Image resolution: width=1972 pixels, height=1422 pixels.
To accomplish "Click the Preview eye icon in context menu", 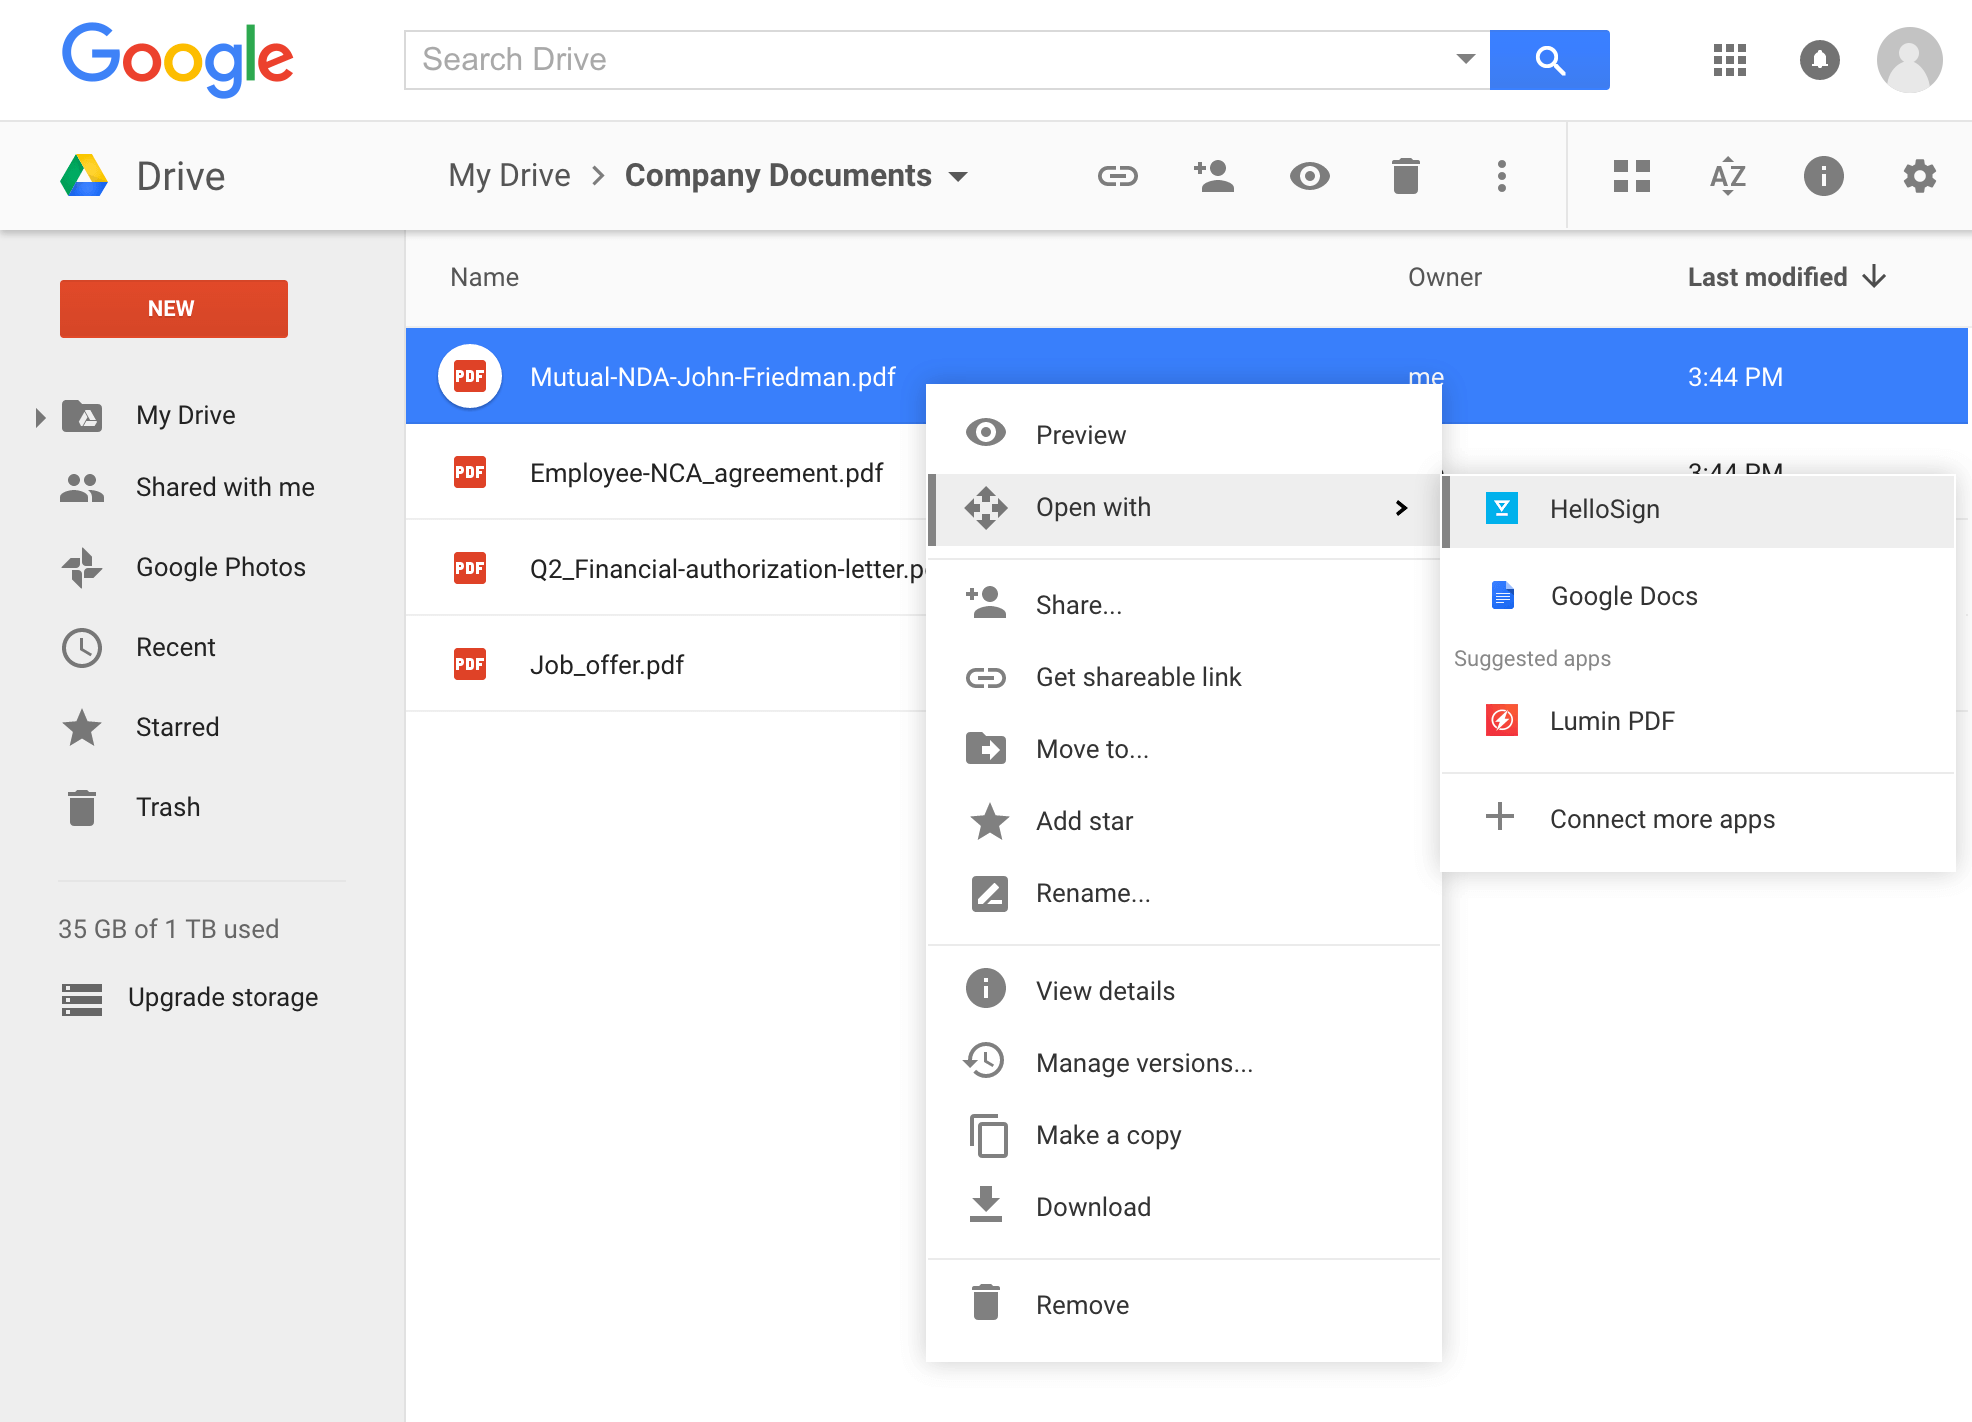I will click(986, 435).
